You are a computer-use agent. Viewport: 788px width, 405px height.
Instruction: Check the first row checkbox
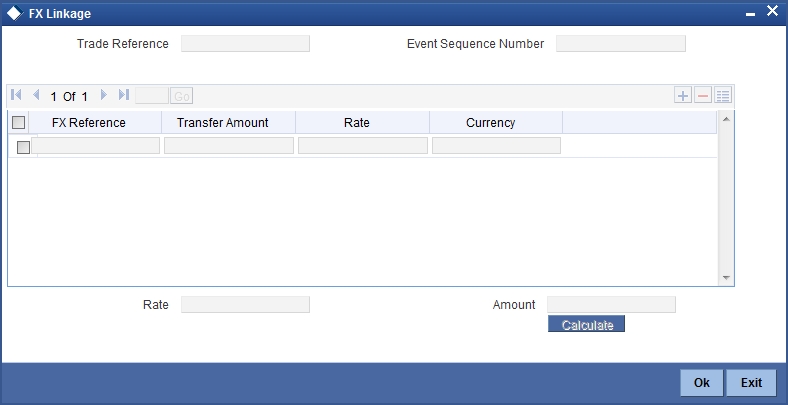pyautogui.click(x=24, y=147)
